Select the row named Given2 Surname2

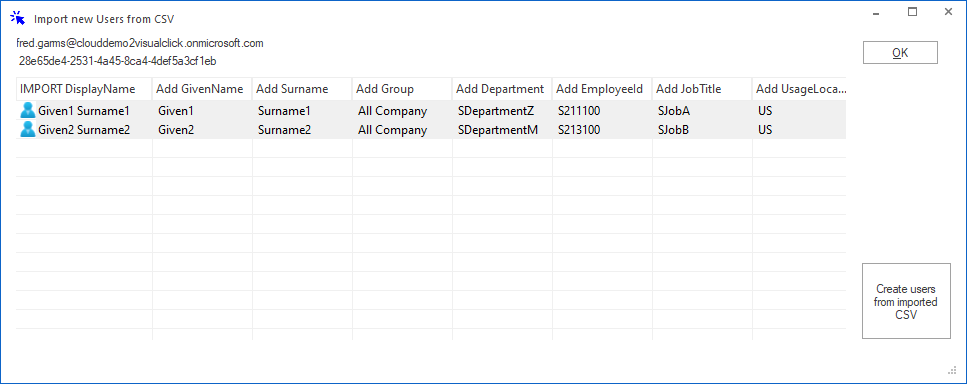tap(431, 129)
